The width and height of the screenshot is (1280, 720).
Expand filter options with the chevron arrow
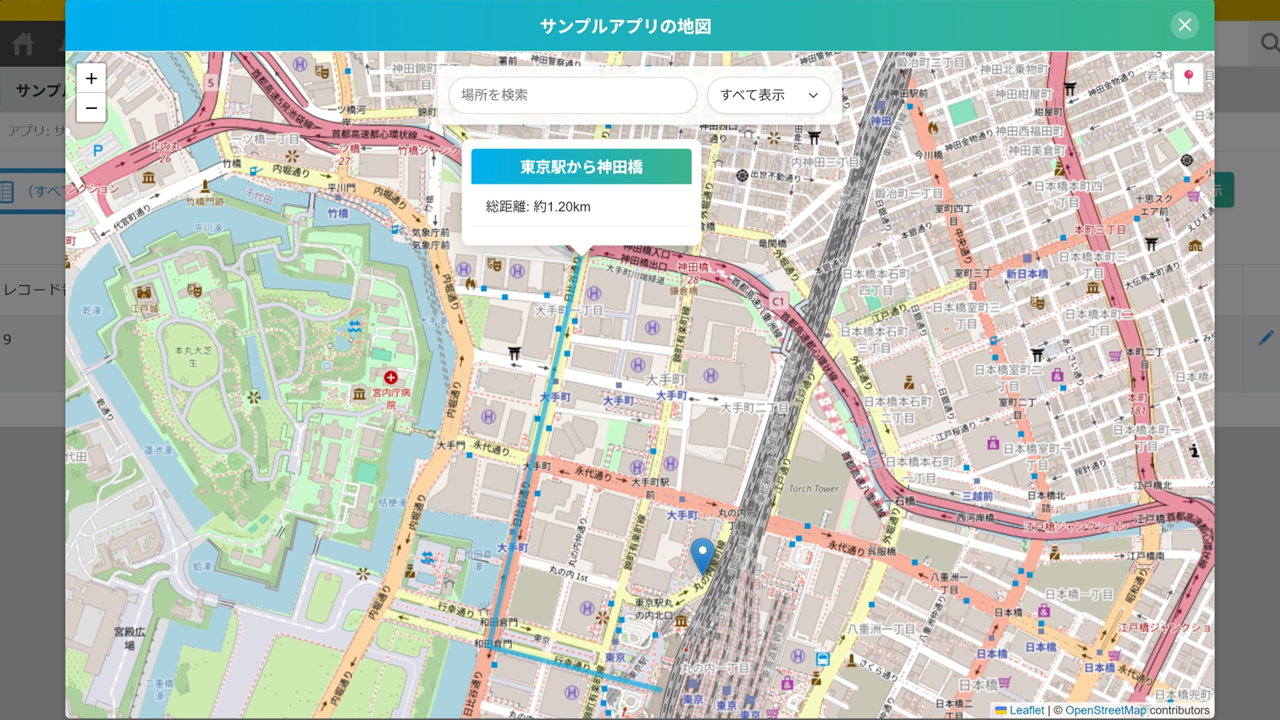[812, 95]
